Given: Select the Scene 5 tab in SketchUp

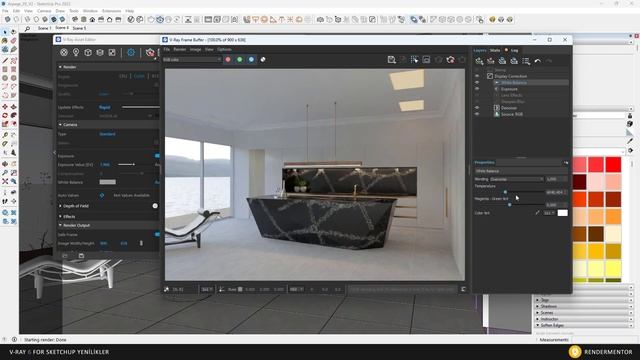Looking at the screenshot, I should pos(79,28).
